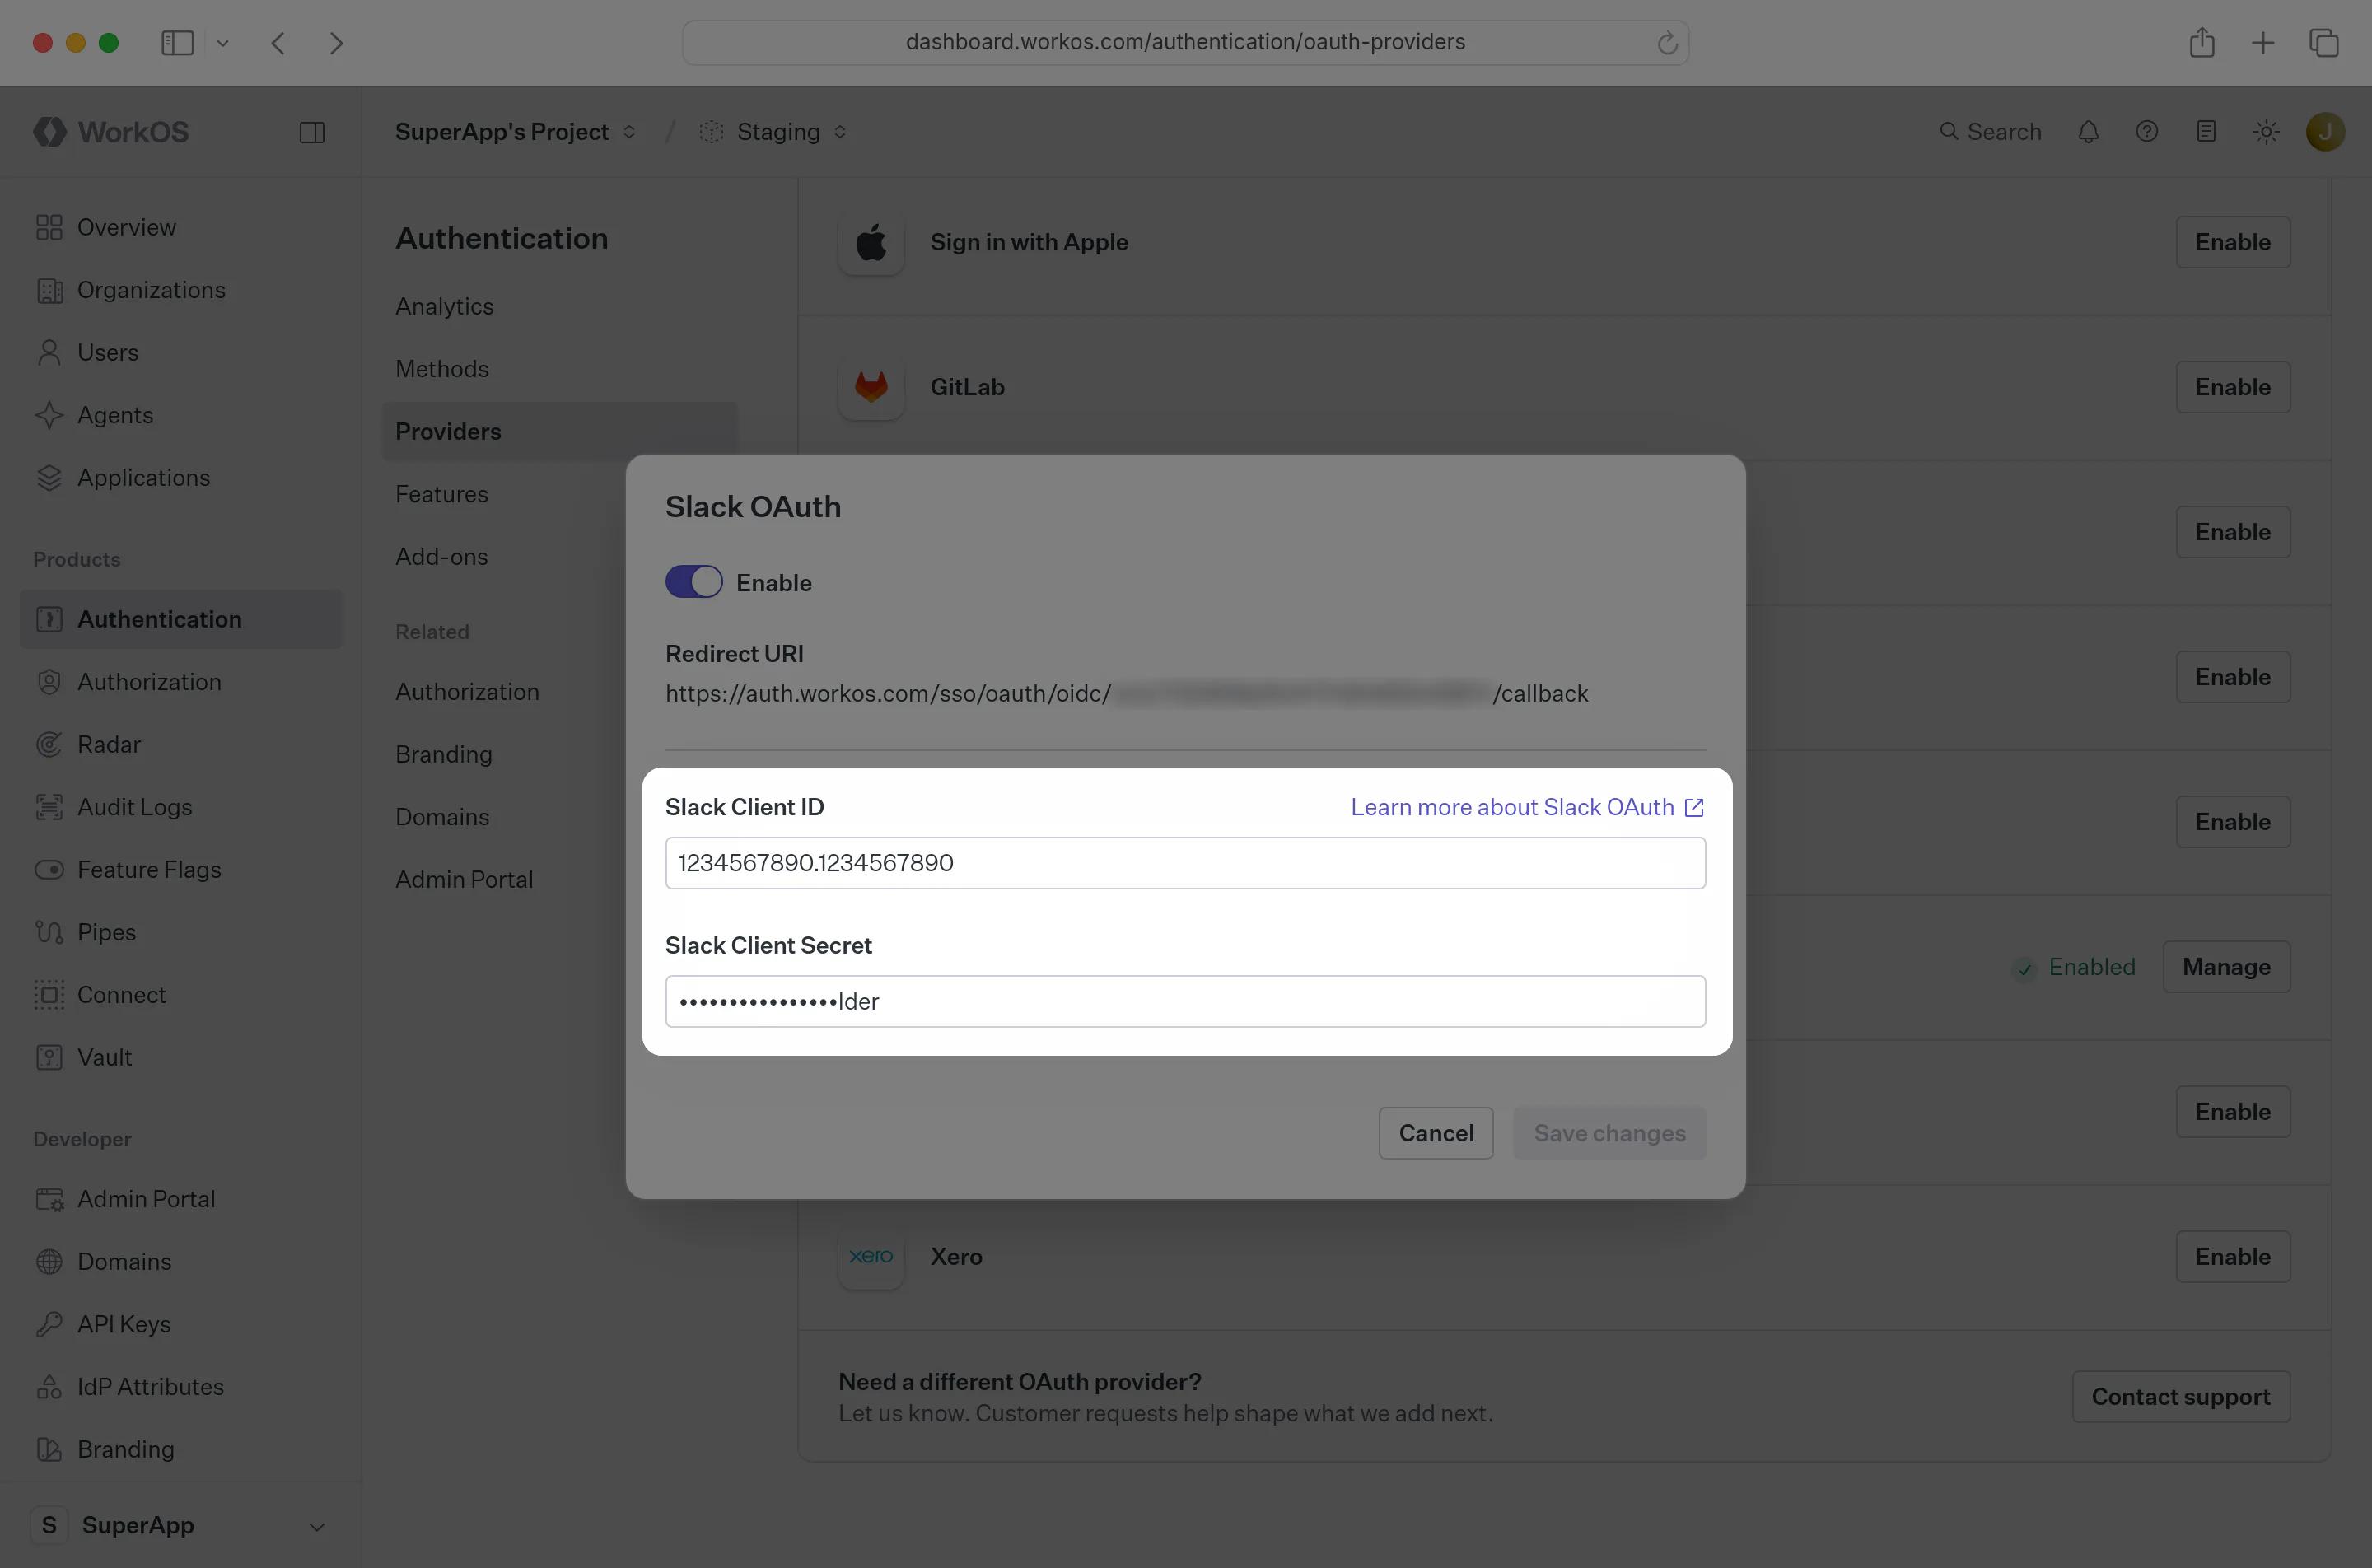Open Authorization under Related
The image size is (2372, 1568).
467,692
